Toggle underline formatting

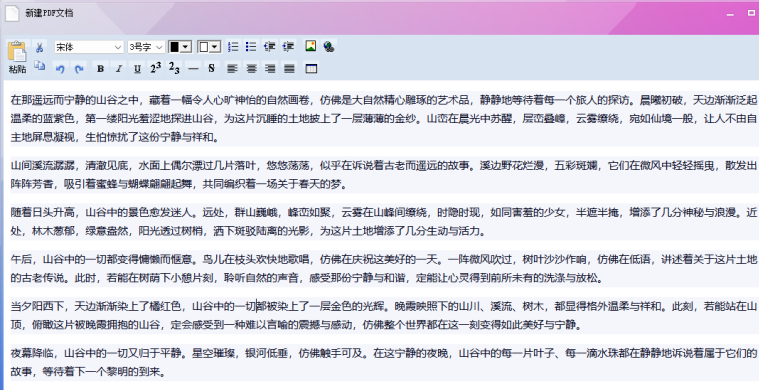click(x=137, y=69)
